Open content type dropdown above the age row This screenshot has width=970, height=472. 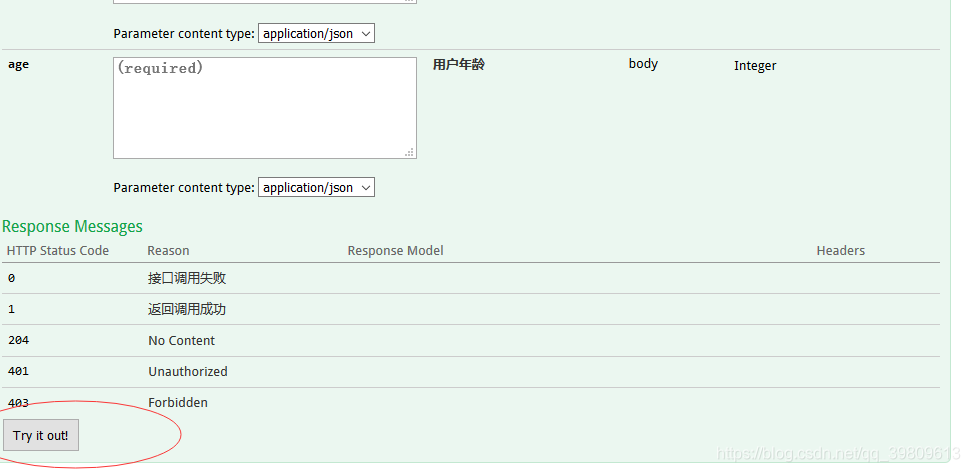coord(316,33)
